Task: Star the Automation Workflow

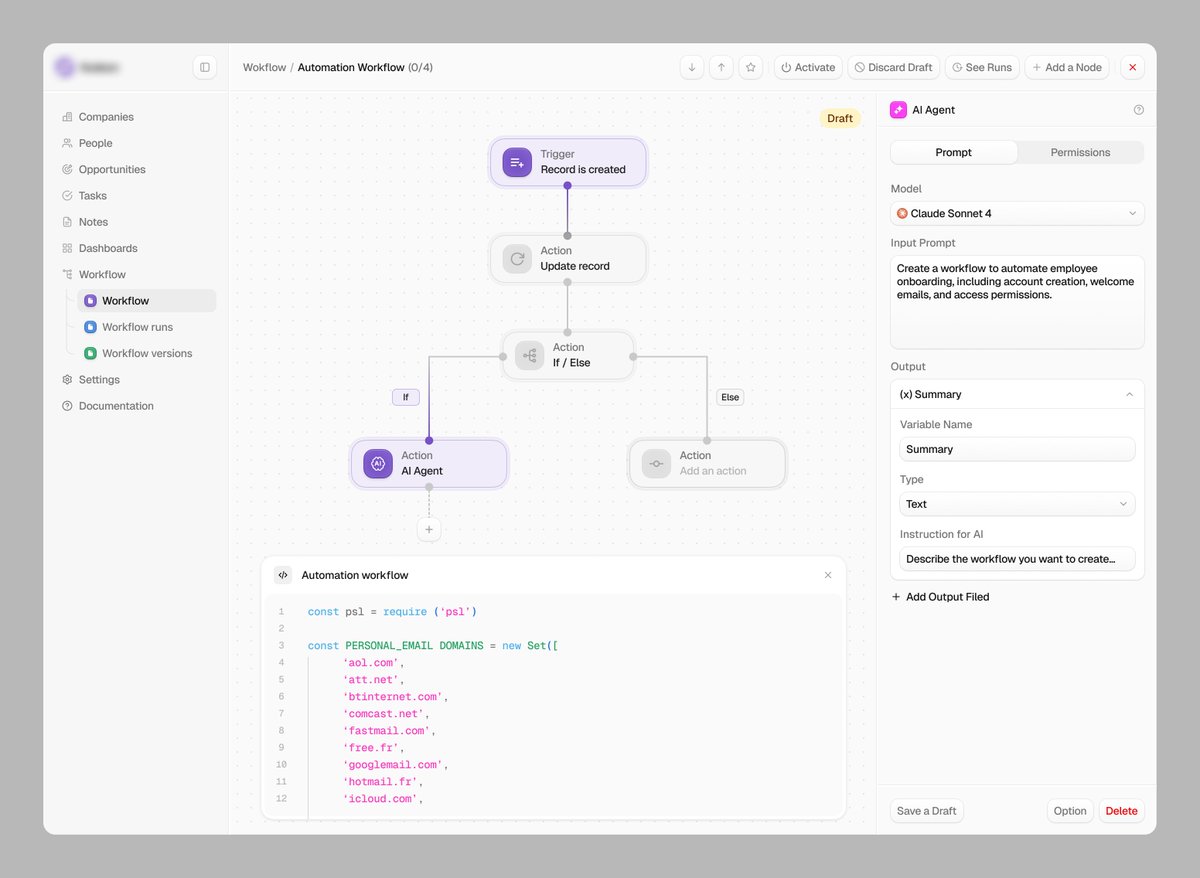Action: tap(751, 67)
